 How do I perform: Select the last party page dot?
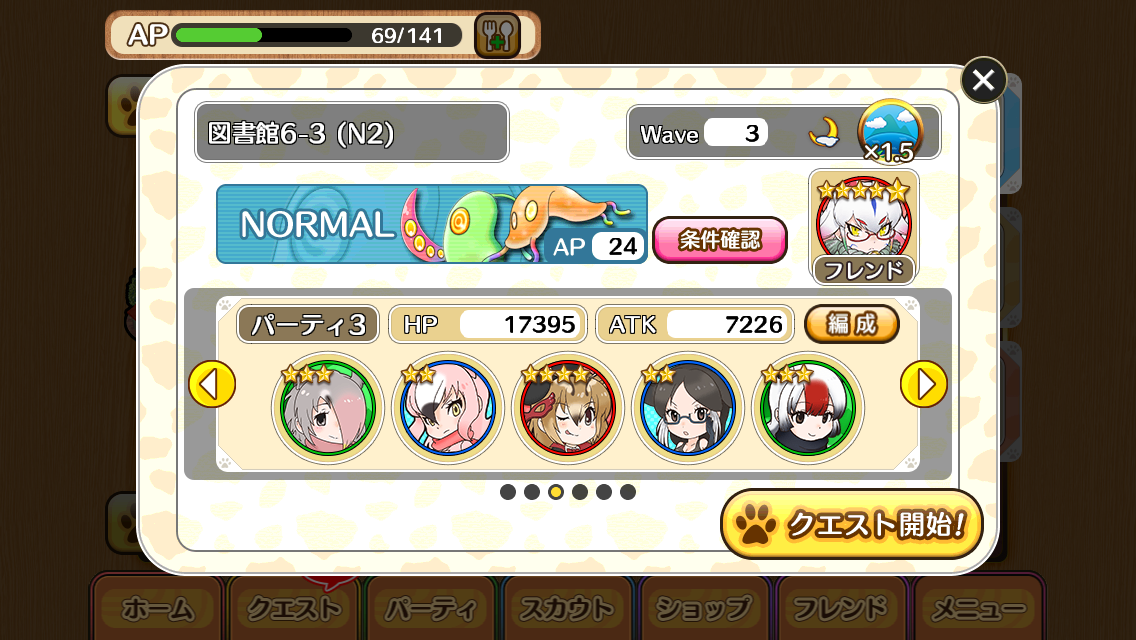628,492
